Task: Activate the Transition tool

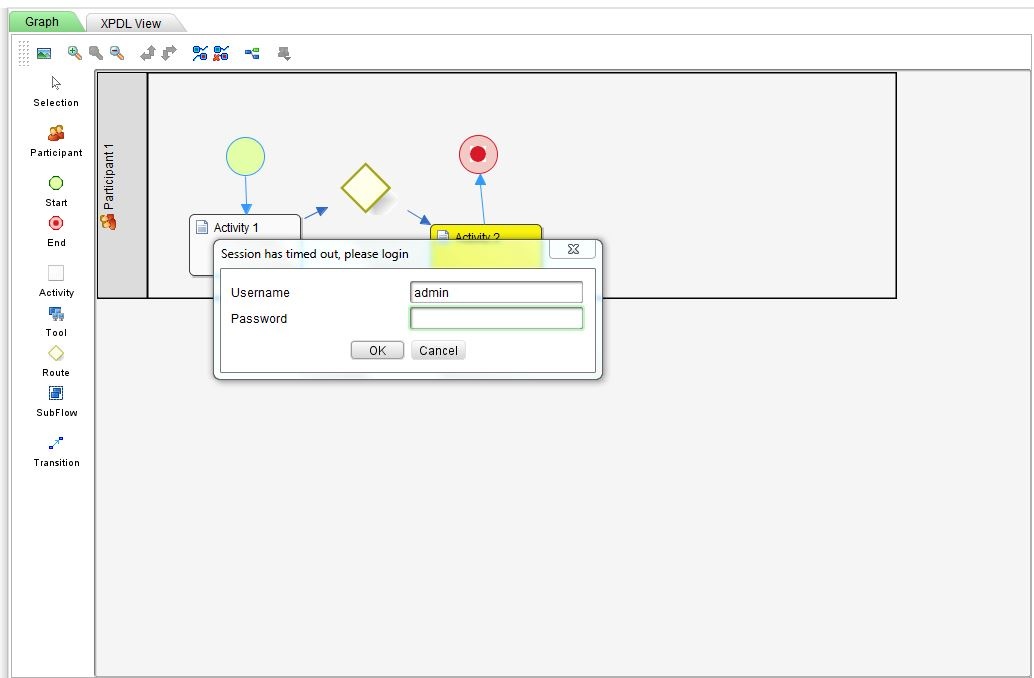Action: click(56, 443)
